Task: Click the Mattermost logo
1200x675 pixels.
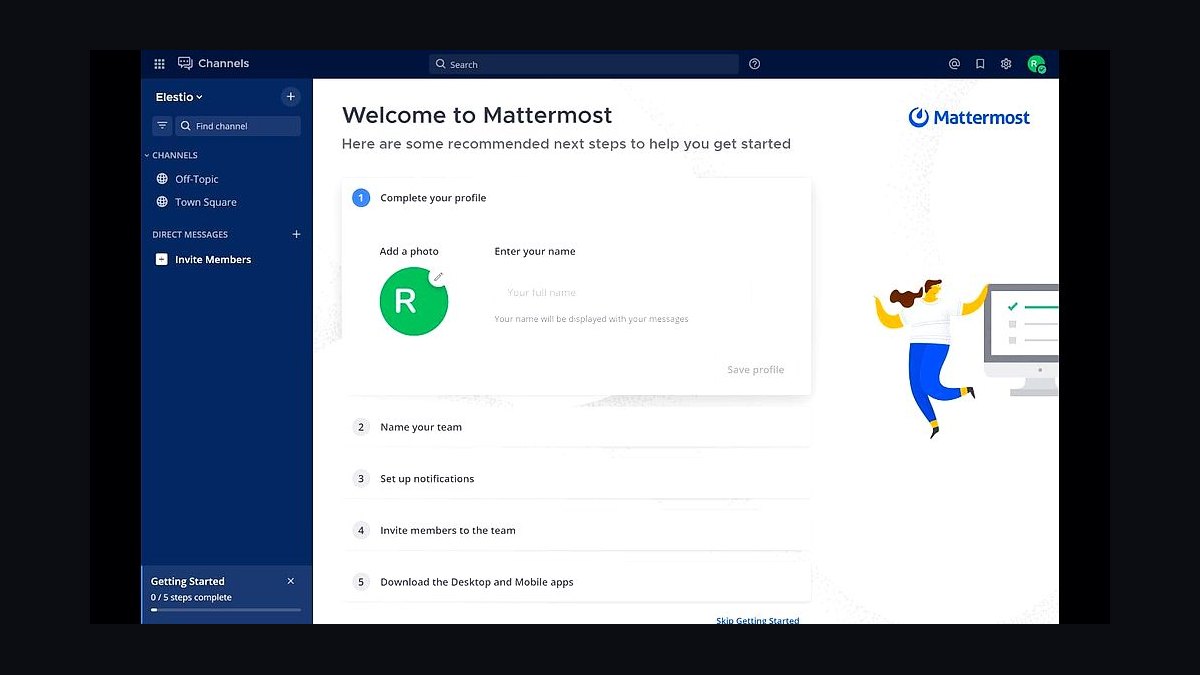Action: click(x=969, y=117)
